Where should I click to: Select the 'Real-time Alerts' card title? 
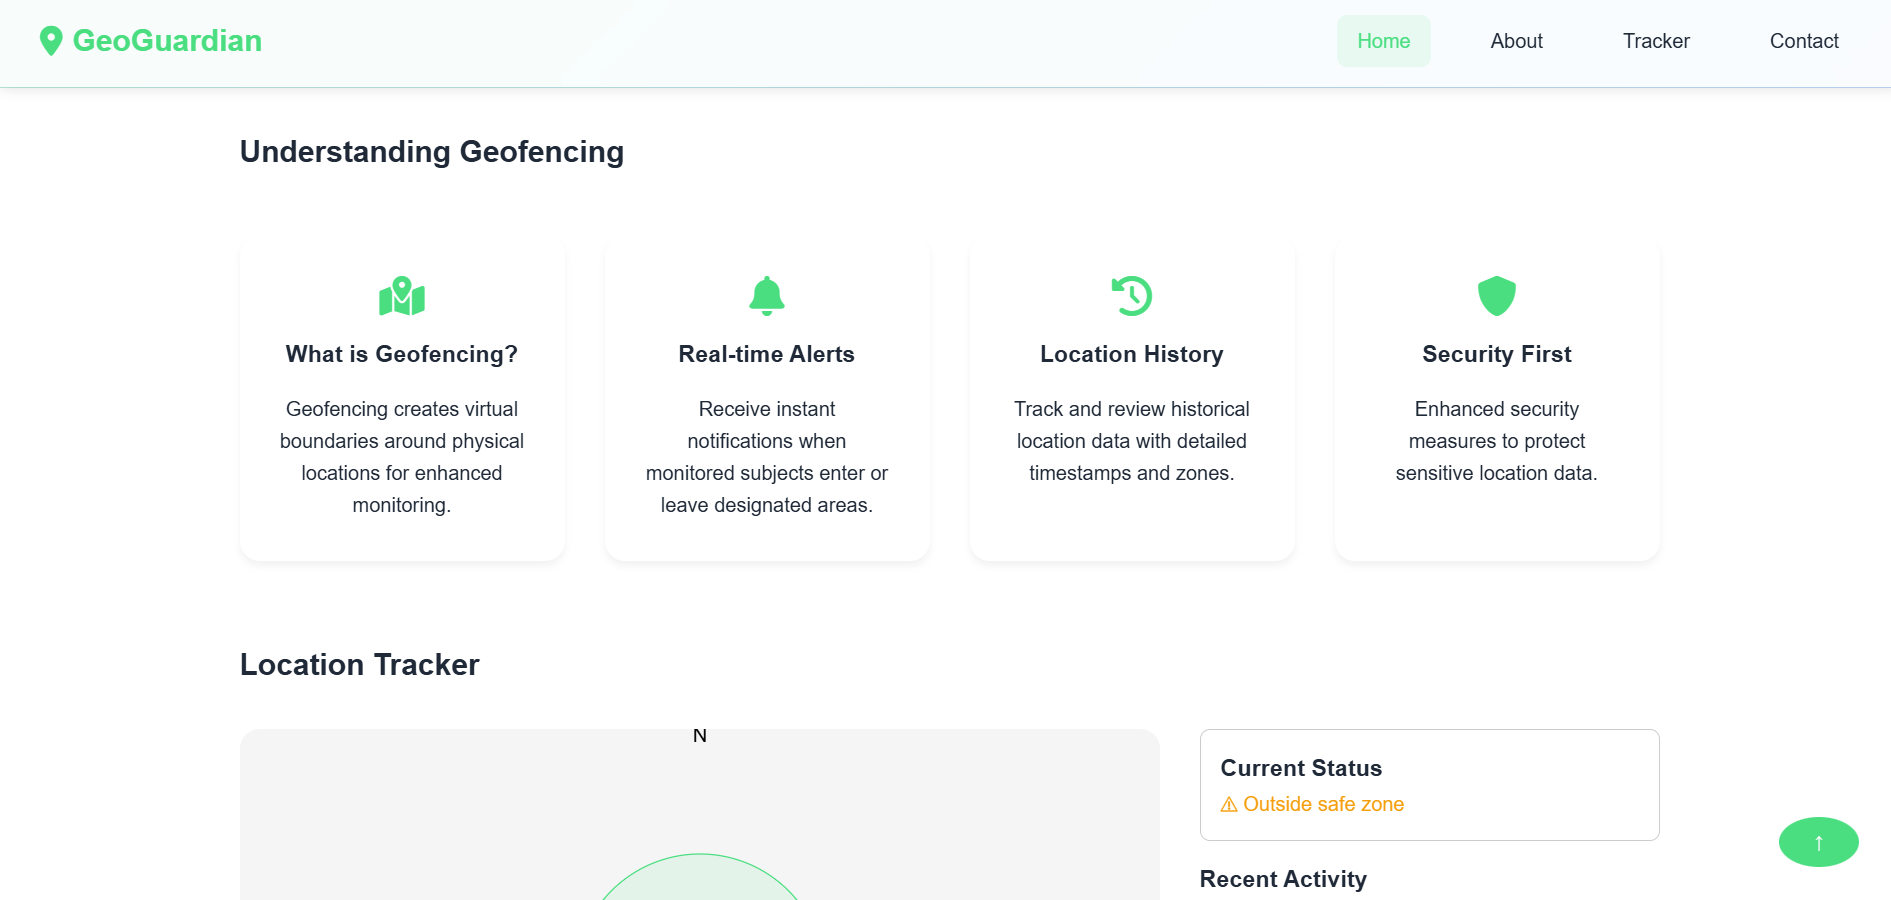tap(767, 354)
